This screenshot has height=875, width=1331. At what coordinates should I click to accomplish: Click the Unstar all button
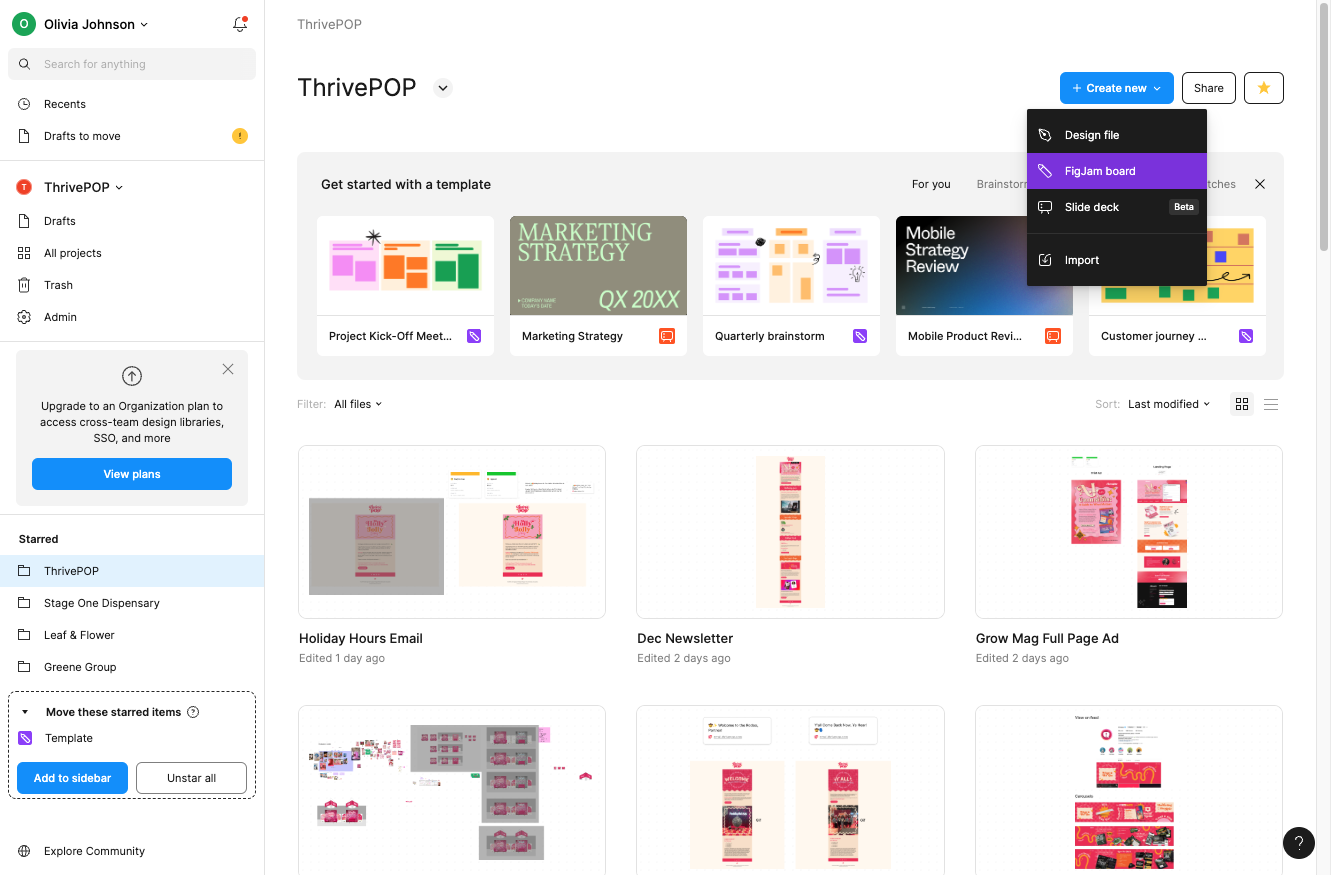[x=191, y=778]
